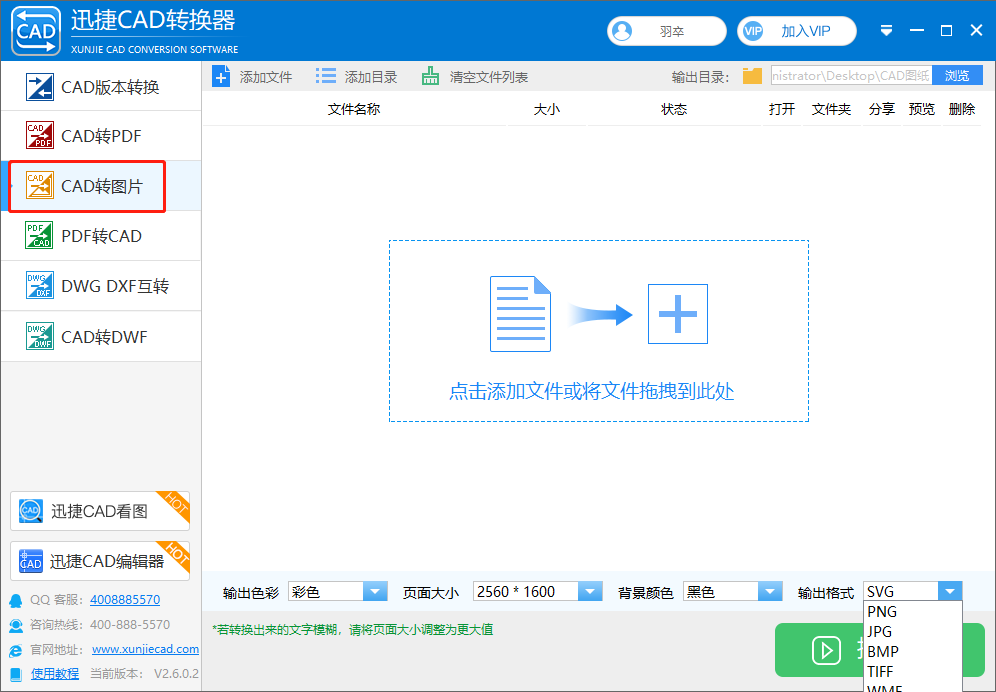The height and width of the screenshot is (692, 996).
Task: Open the www.xunjiecad.com website link
Action: point(145,649)
